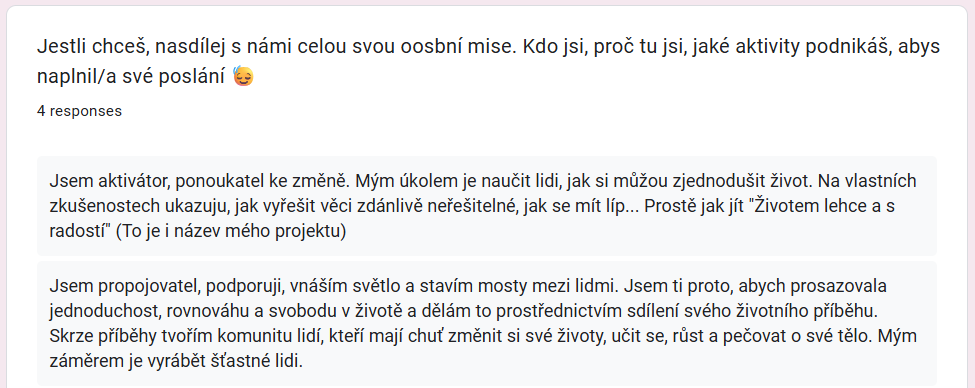Click the '4 responses' count label
Image resolution: width=975 pixels, height=388 pixels.
pos(79,111)
